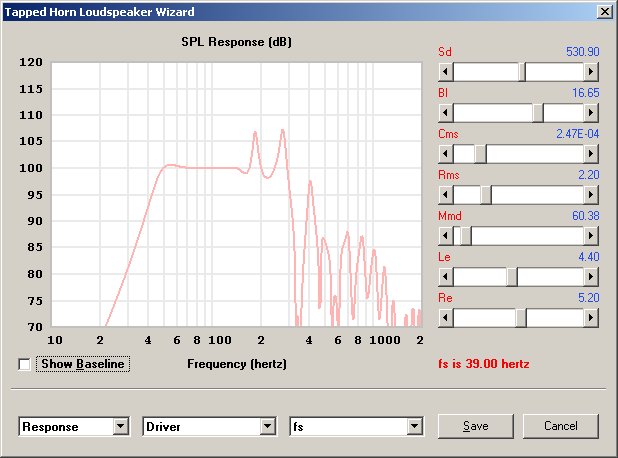Viewport: 618px width, 458px height.
Task: Click the right arrow of the Cms slider
Action: [x=591, y=154]
